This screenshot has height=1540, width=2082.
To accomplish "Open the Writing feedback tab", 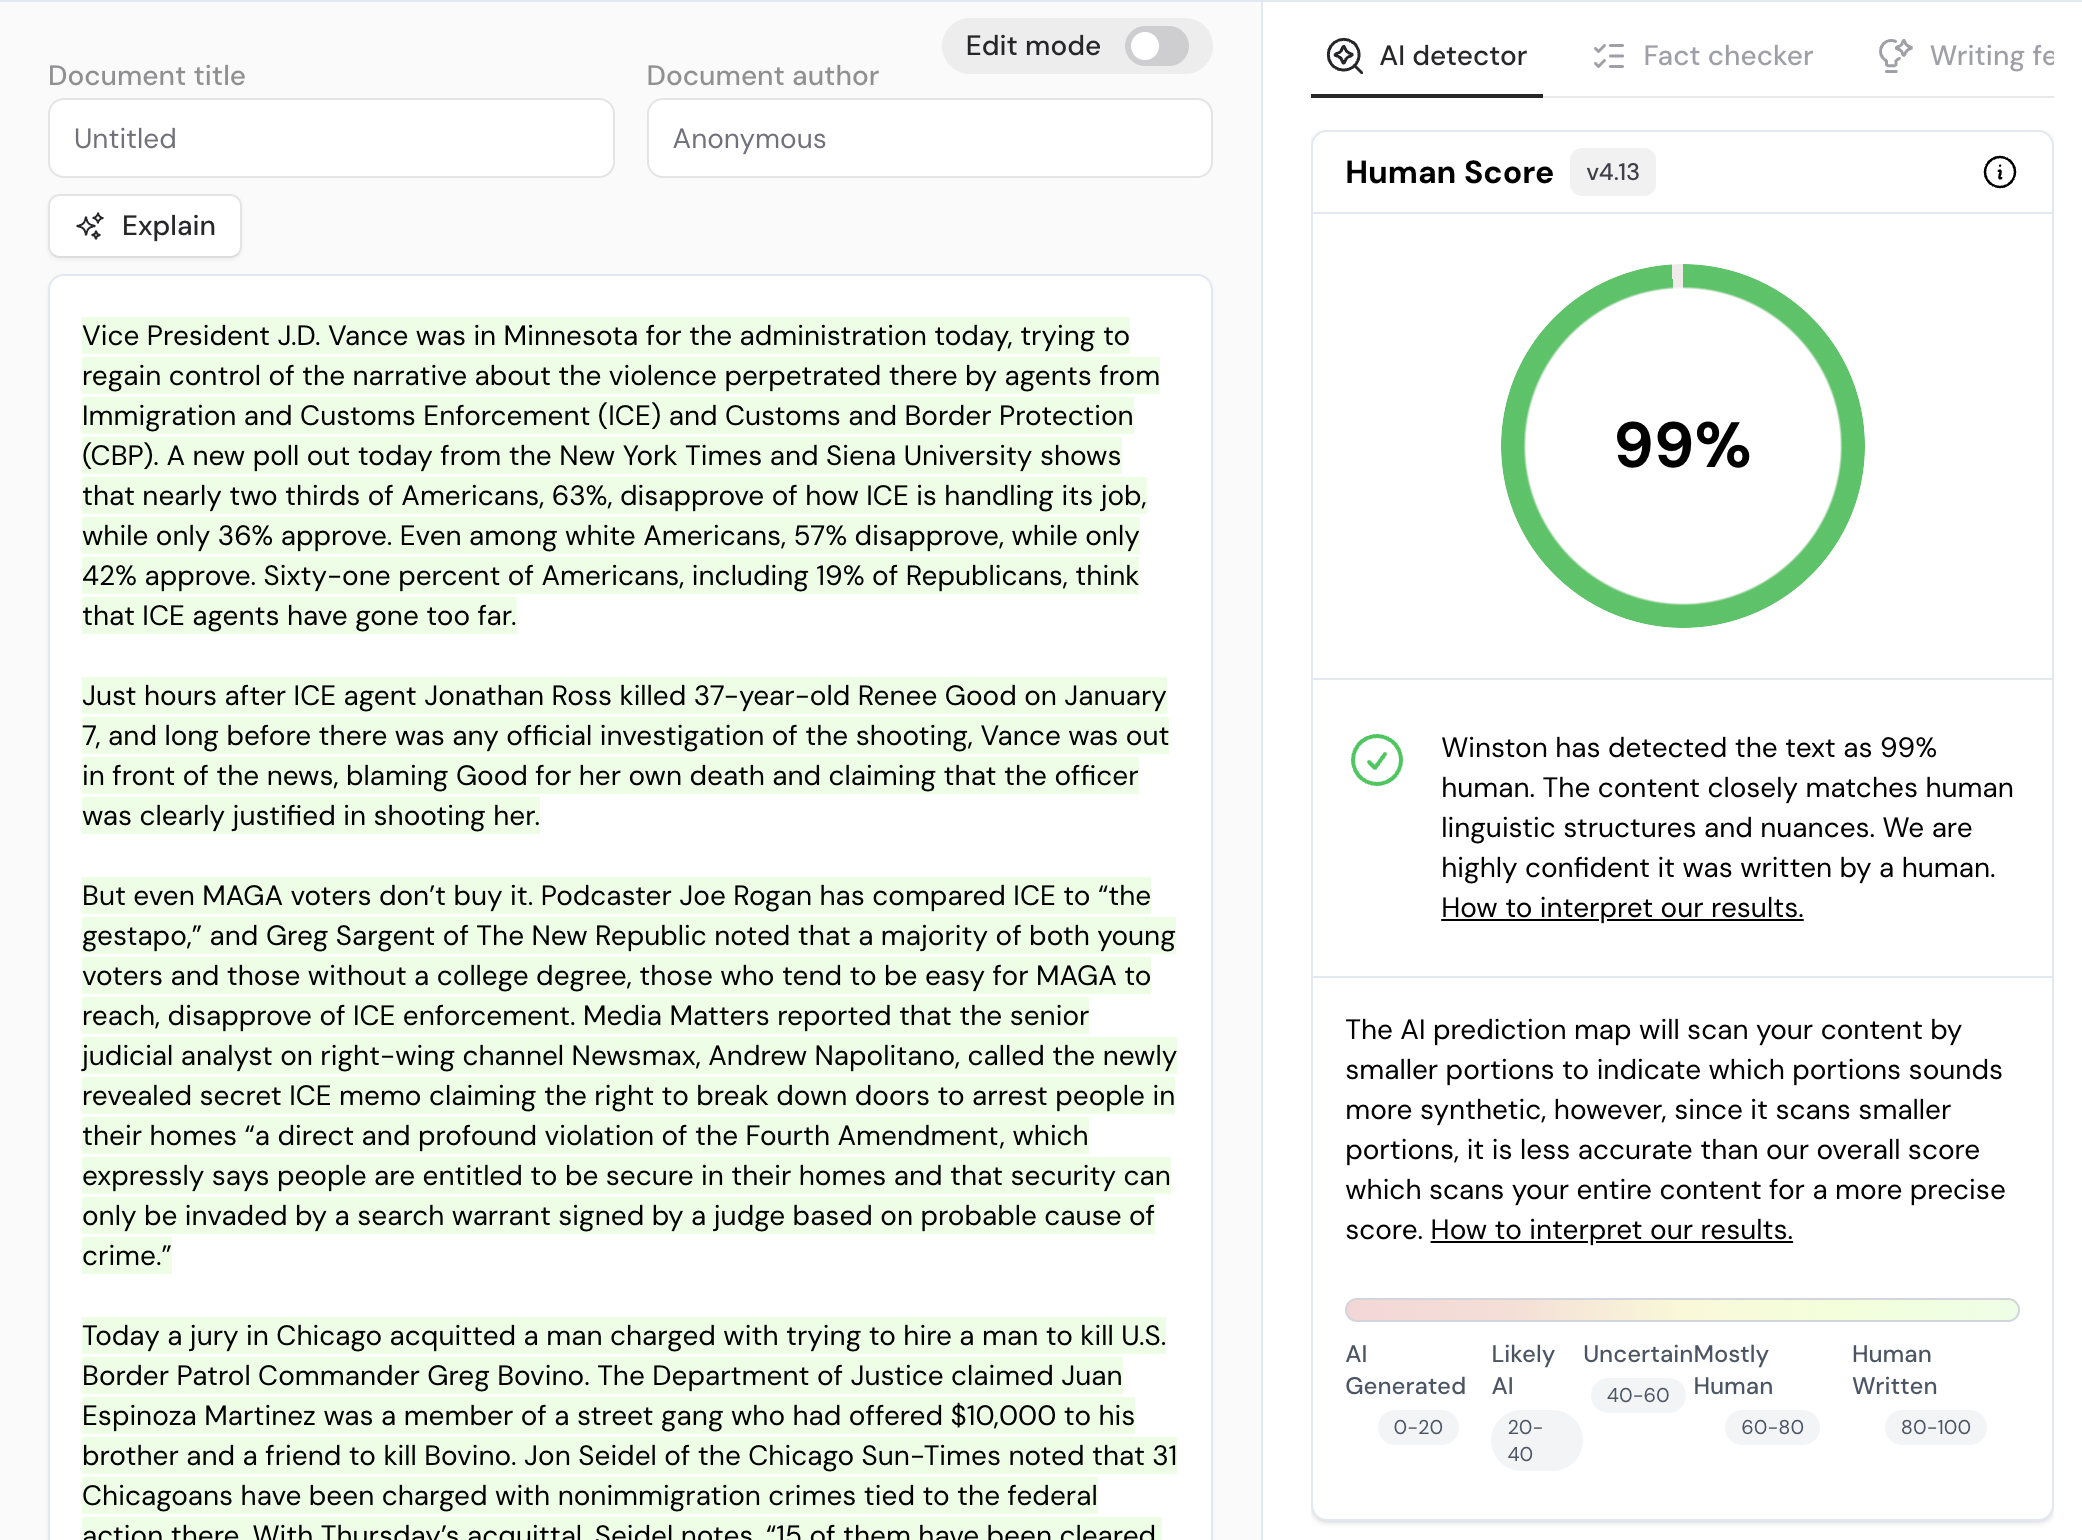I will pyautogui.click(x=1990, y=56).
